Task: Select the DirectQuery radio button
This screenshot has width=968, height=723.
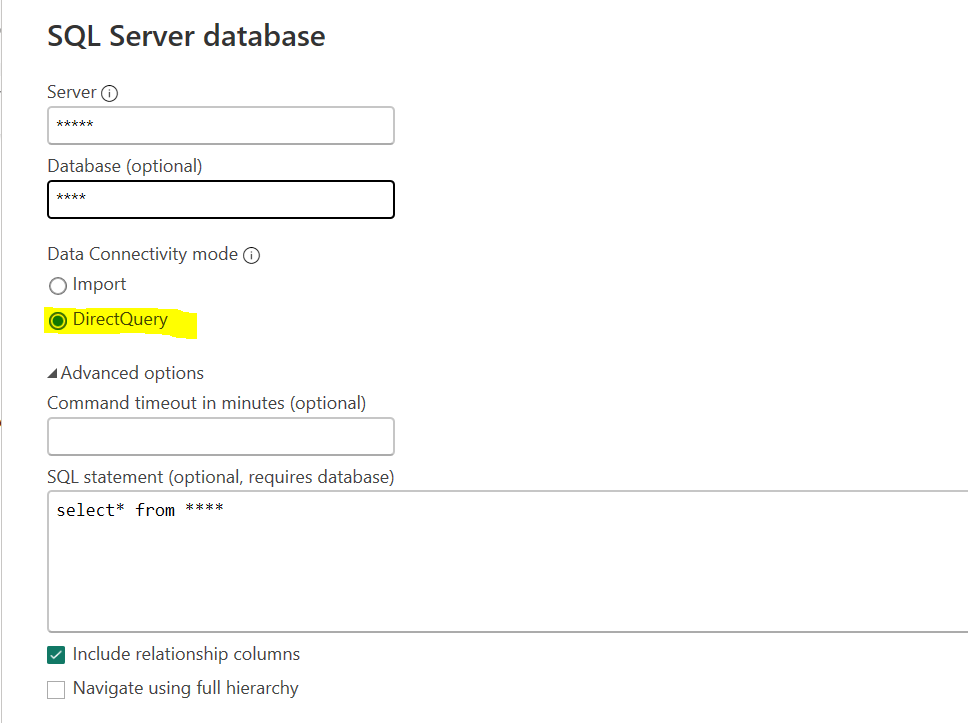Action: coord(58,321)
